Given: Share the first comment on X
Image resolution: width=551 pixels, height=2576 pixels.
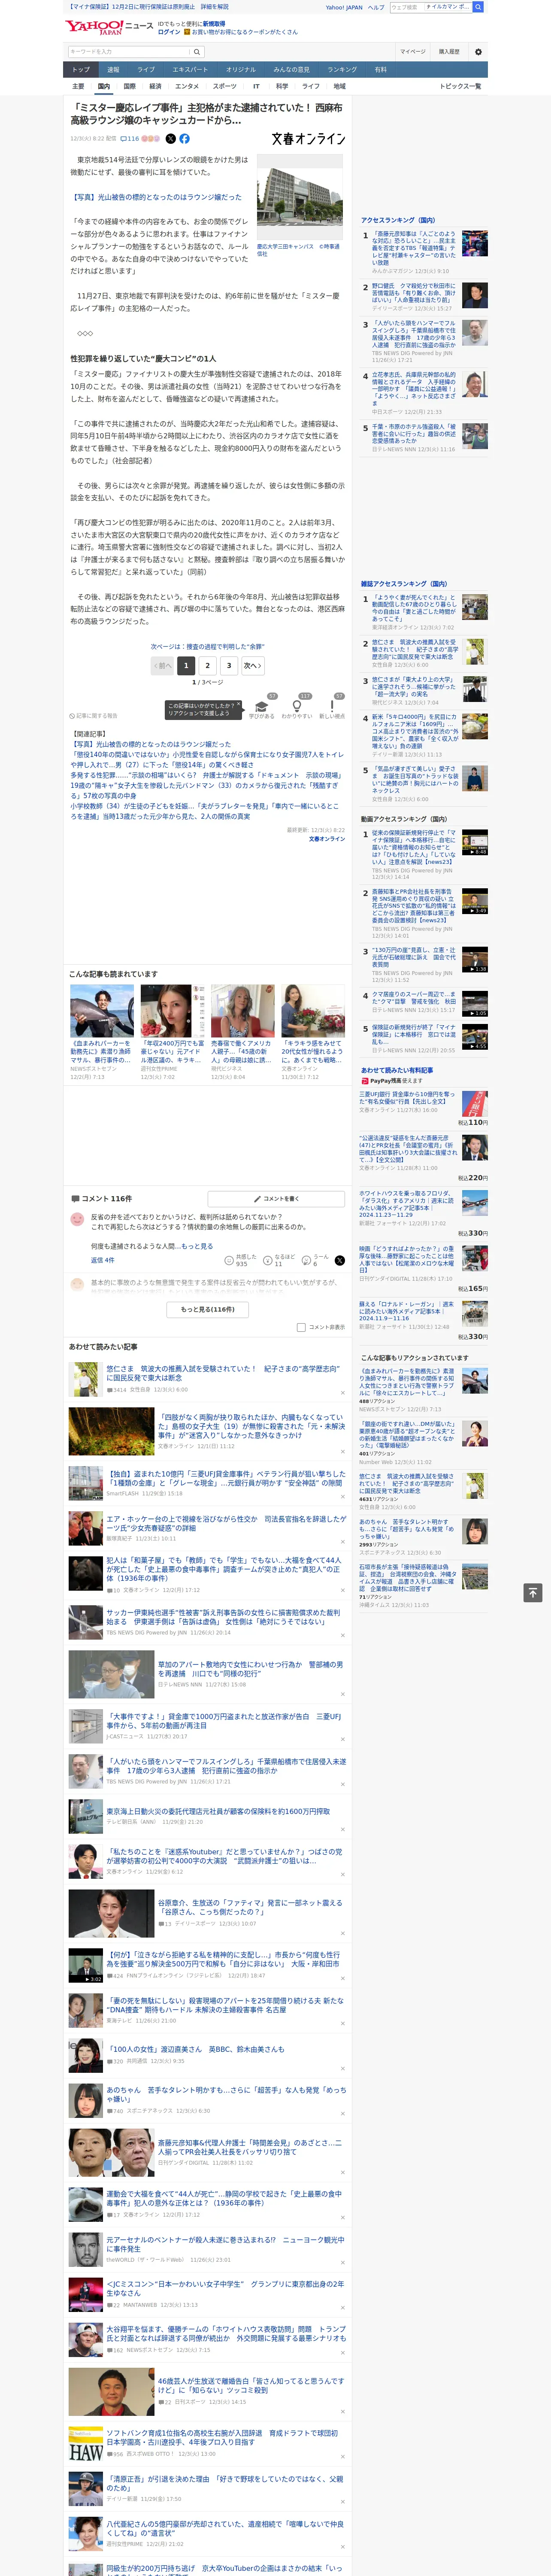Looking at the screenshot, I should coord(339,1261).
